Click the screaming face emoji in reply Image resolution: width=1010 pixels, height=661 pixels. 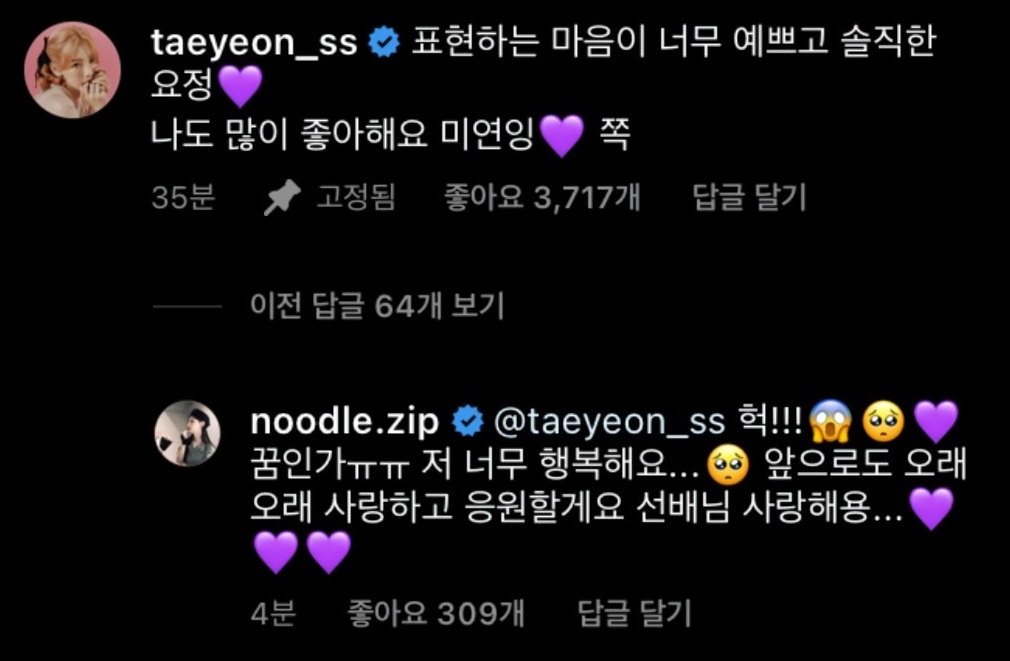pyautogui.click(x=831, y=421)
